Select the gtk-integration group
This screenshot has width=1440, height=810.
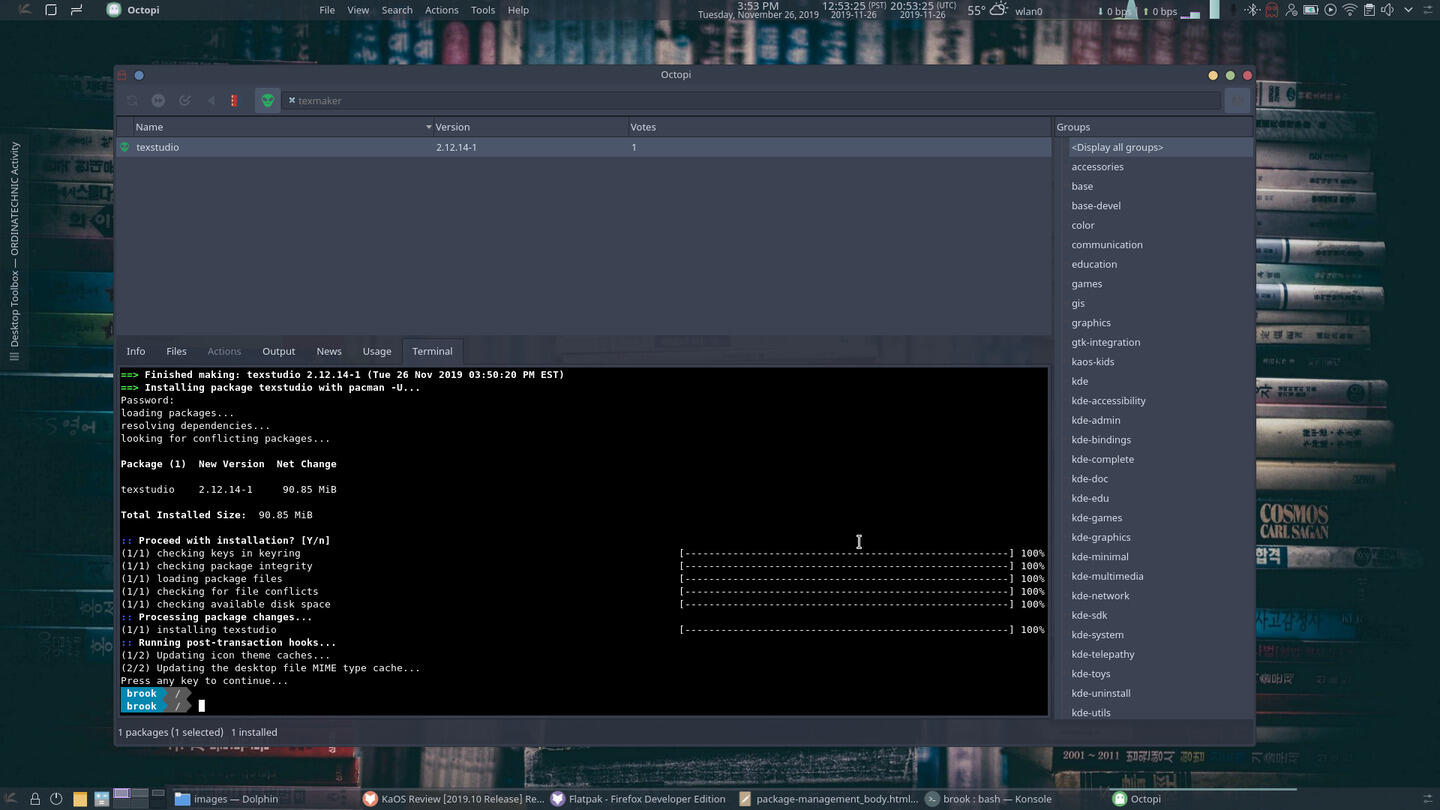[x=1106, y=342]
